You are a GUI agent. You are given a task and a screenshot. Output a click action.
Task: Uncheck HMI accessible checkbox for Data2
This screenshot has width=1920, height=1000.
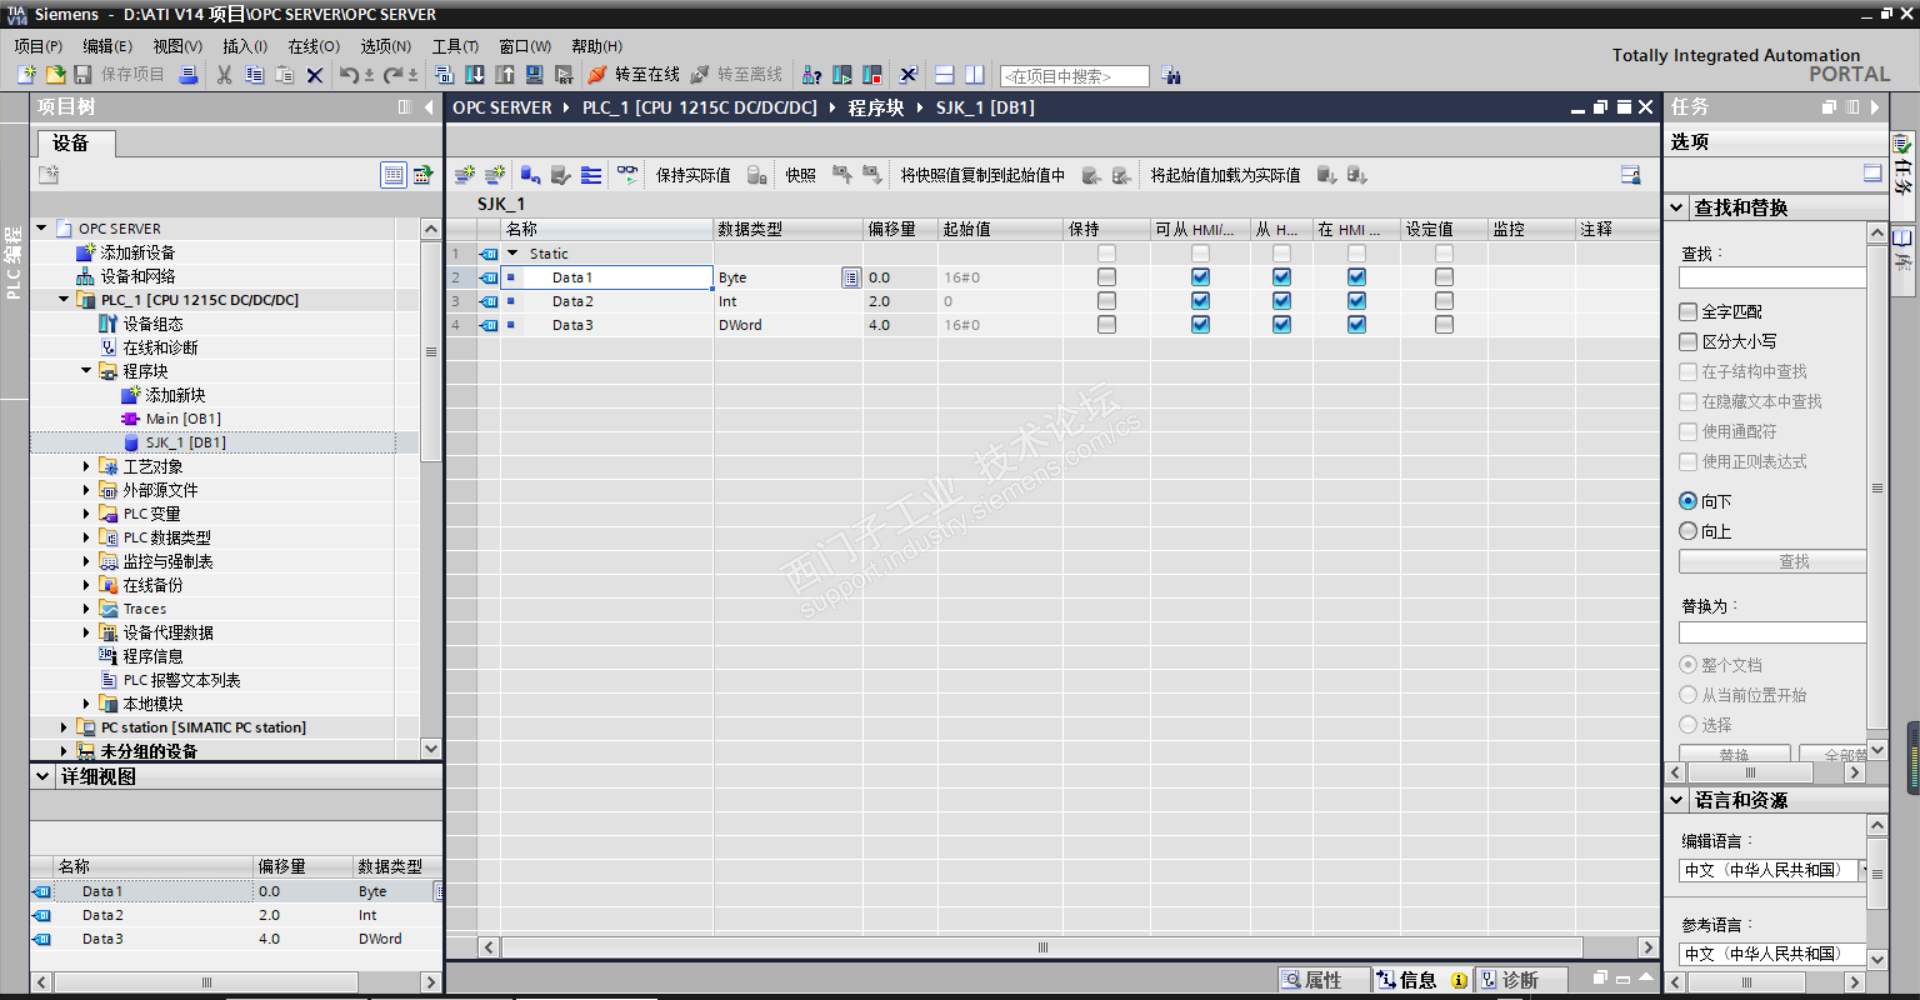(x=1201, y=301)
